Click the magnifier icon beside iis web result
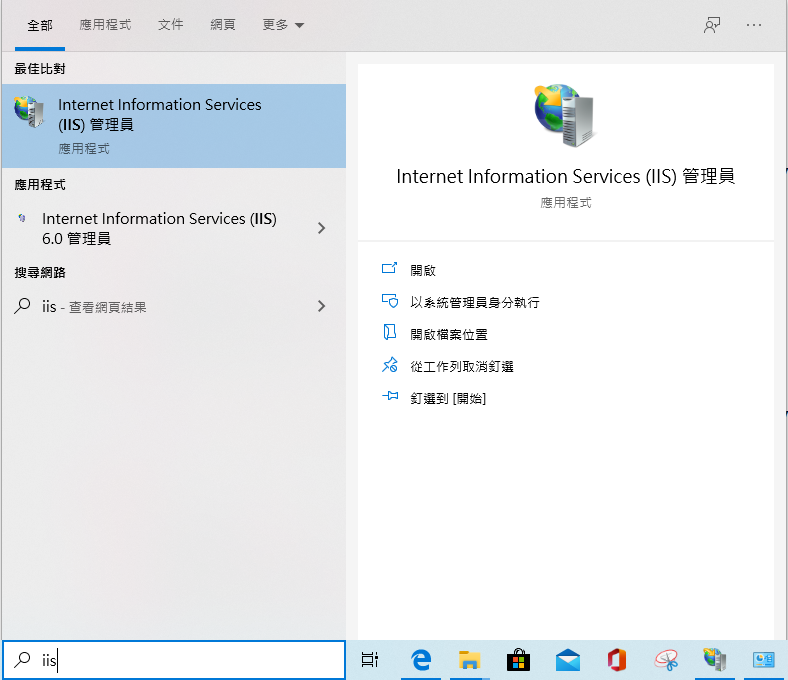This screenshot has width=788, height=680. [22, 306]
